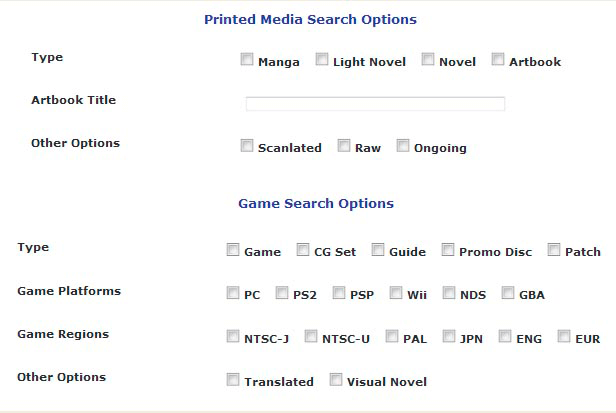616x413 pixels.
Task: Select the Artbook checkbox
Action: (x=498, y=59)
